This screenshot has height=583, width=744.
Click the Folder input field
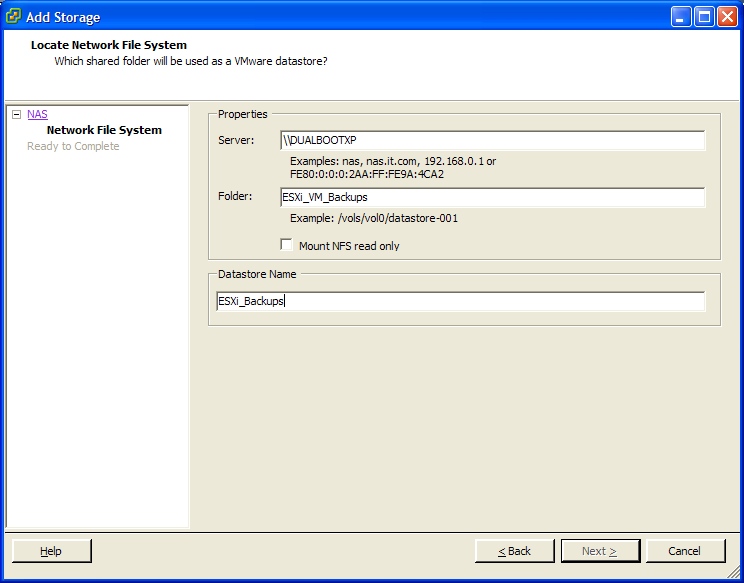coord(493,197)
